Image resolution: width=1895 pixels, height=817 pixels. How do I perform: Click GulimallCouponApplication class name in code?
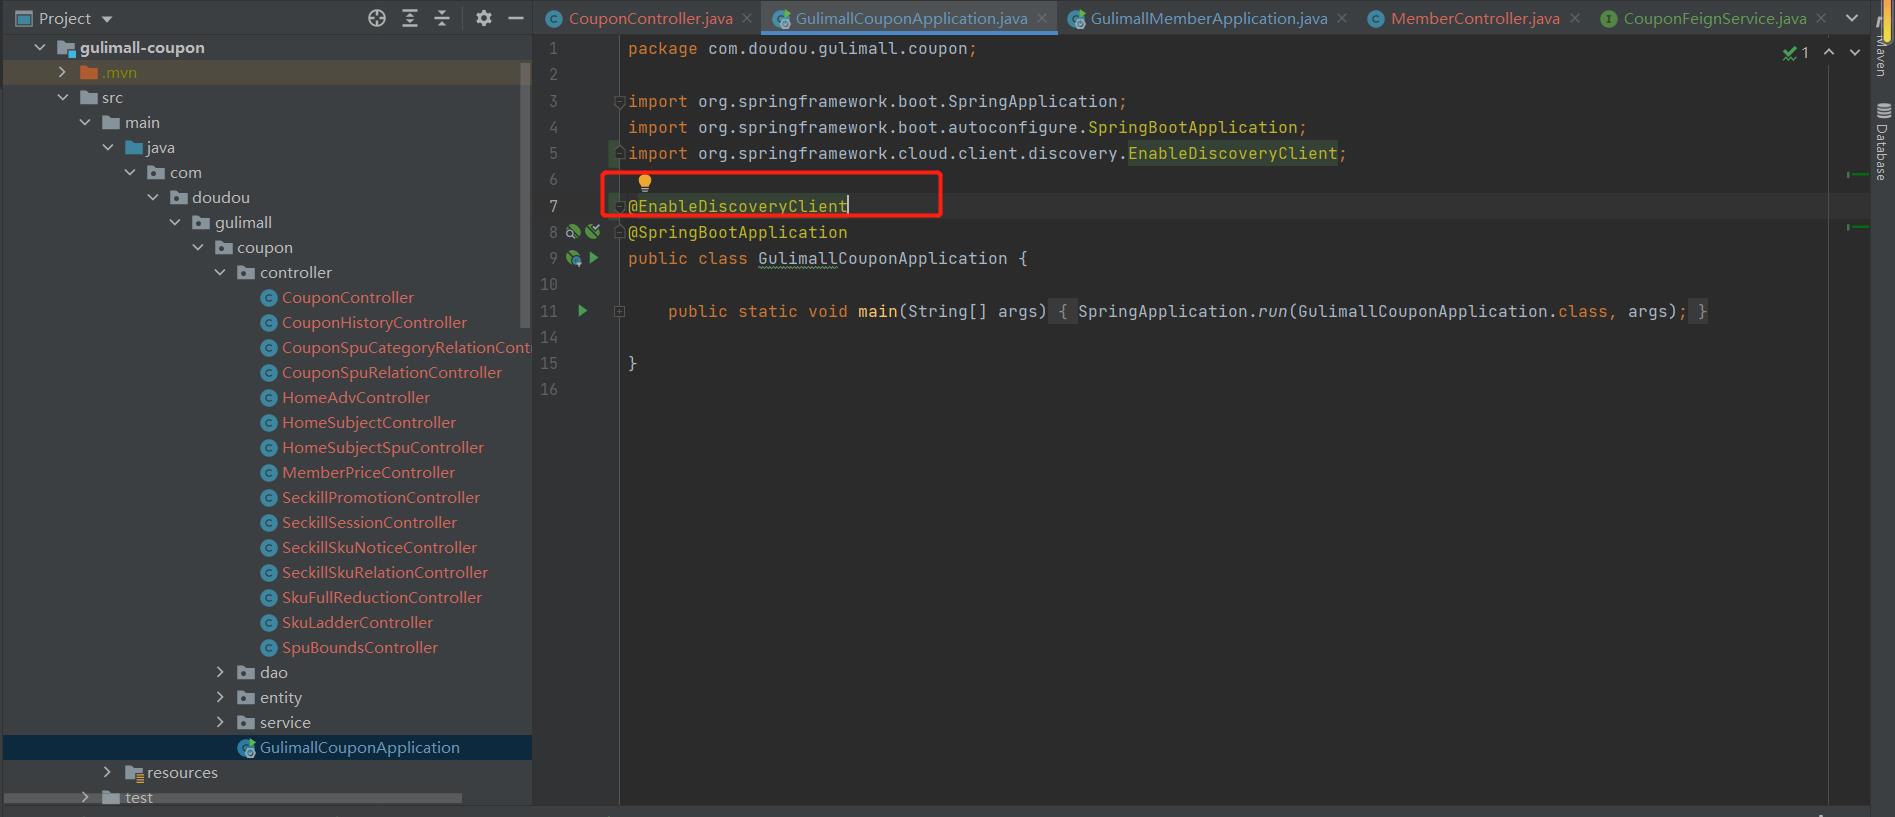pyautogui.click(x=882, y=258)
